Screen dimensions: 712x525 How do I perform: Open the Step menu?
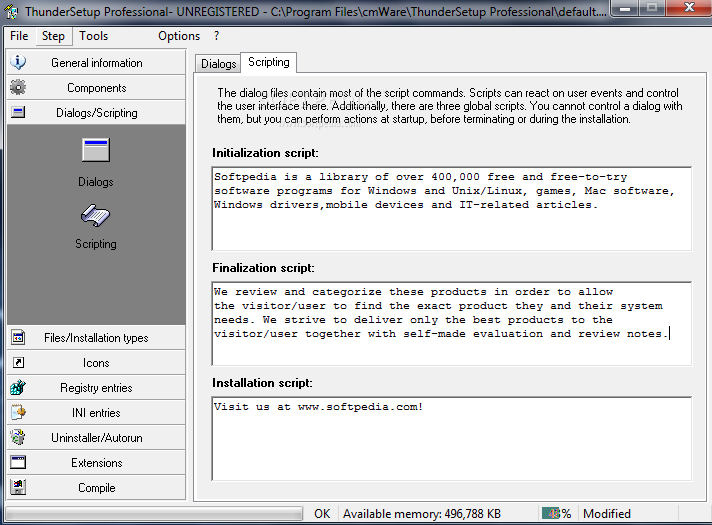click(x=53, y=36)
